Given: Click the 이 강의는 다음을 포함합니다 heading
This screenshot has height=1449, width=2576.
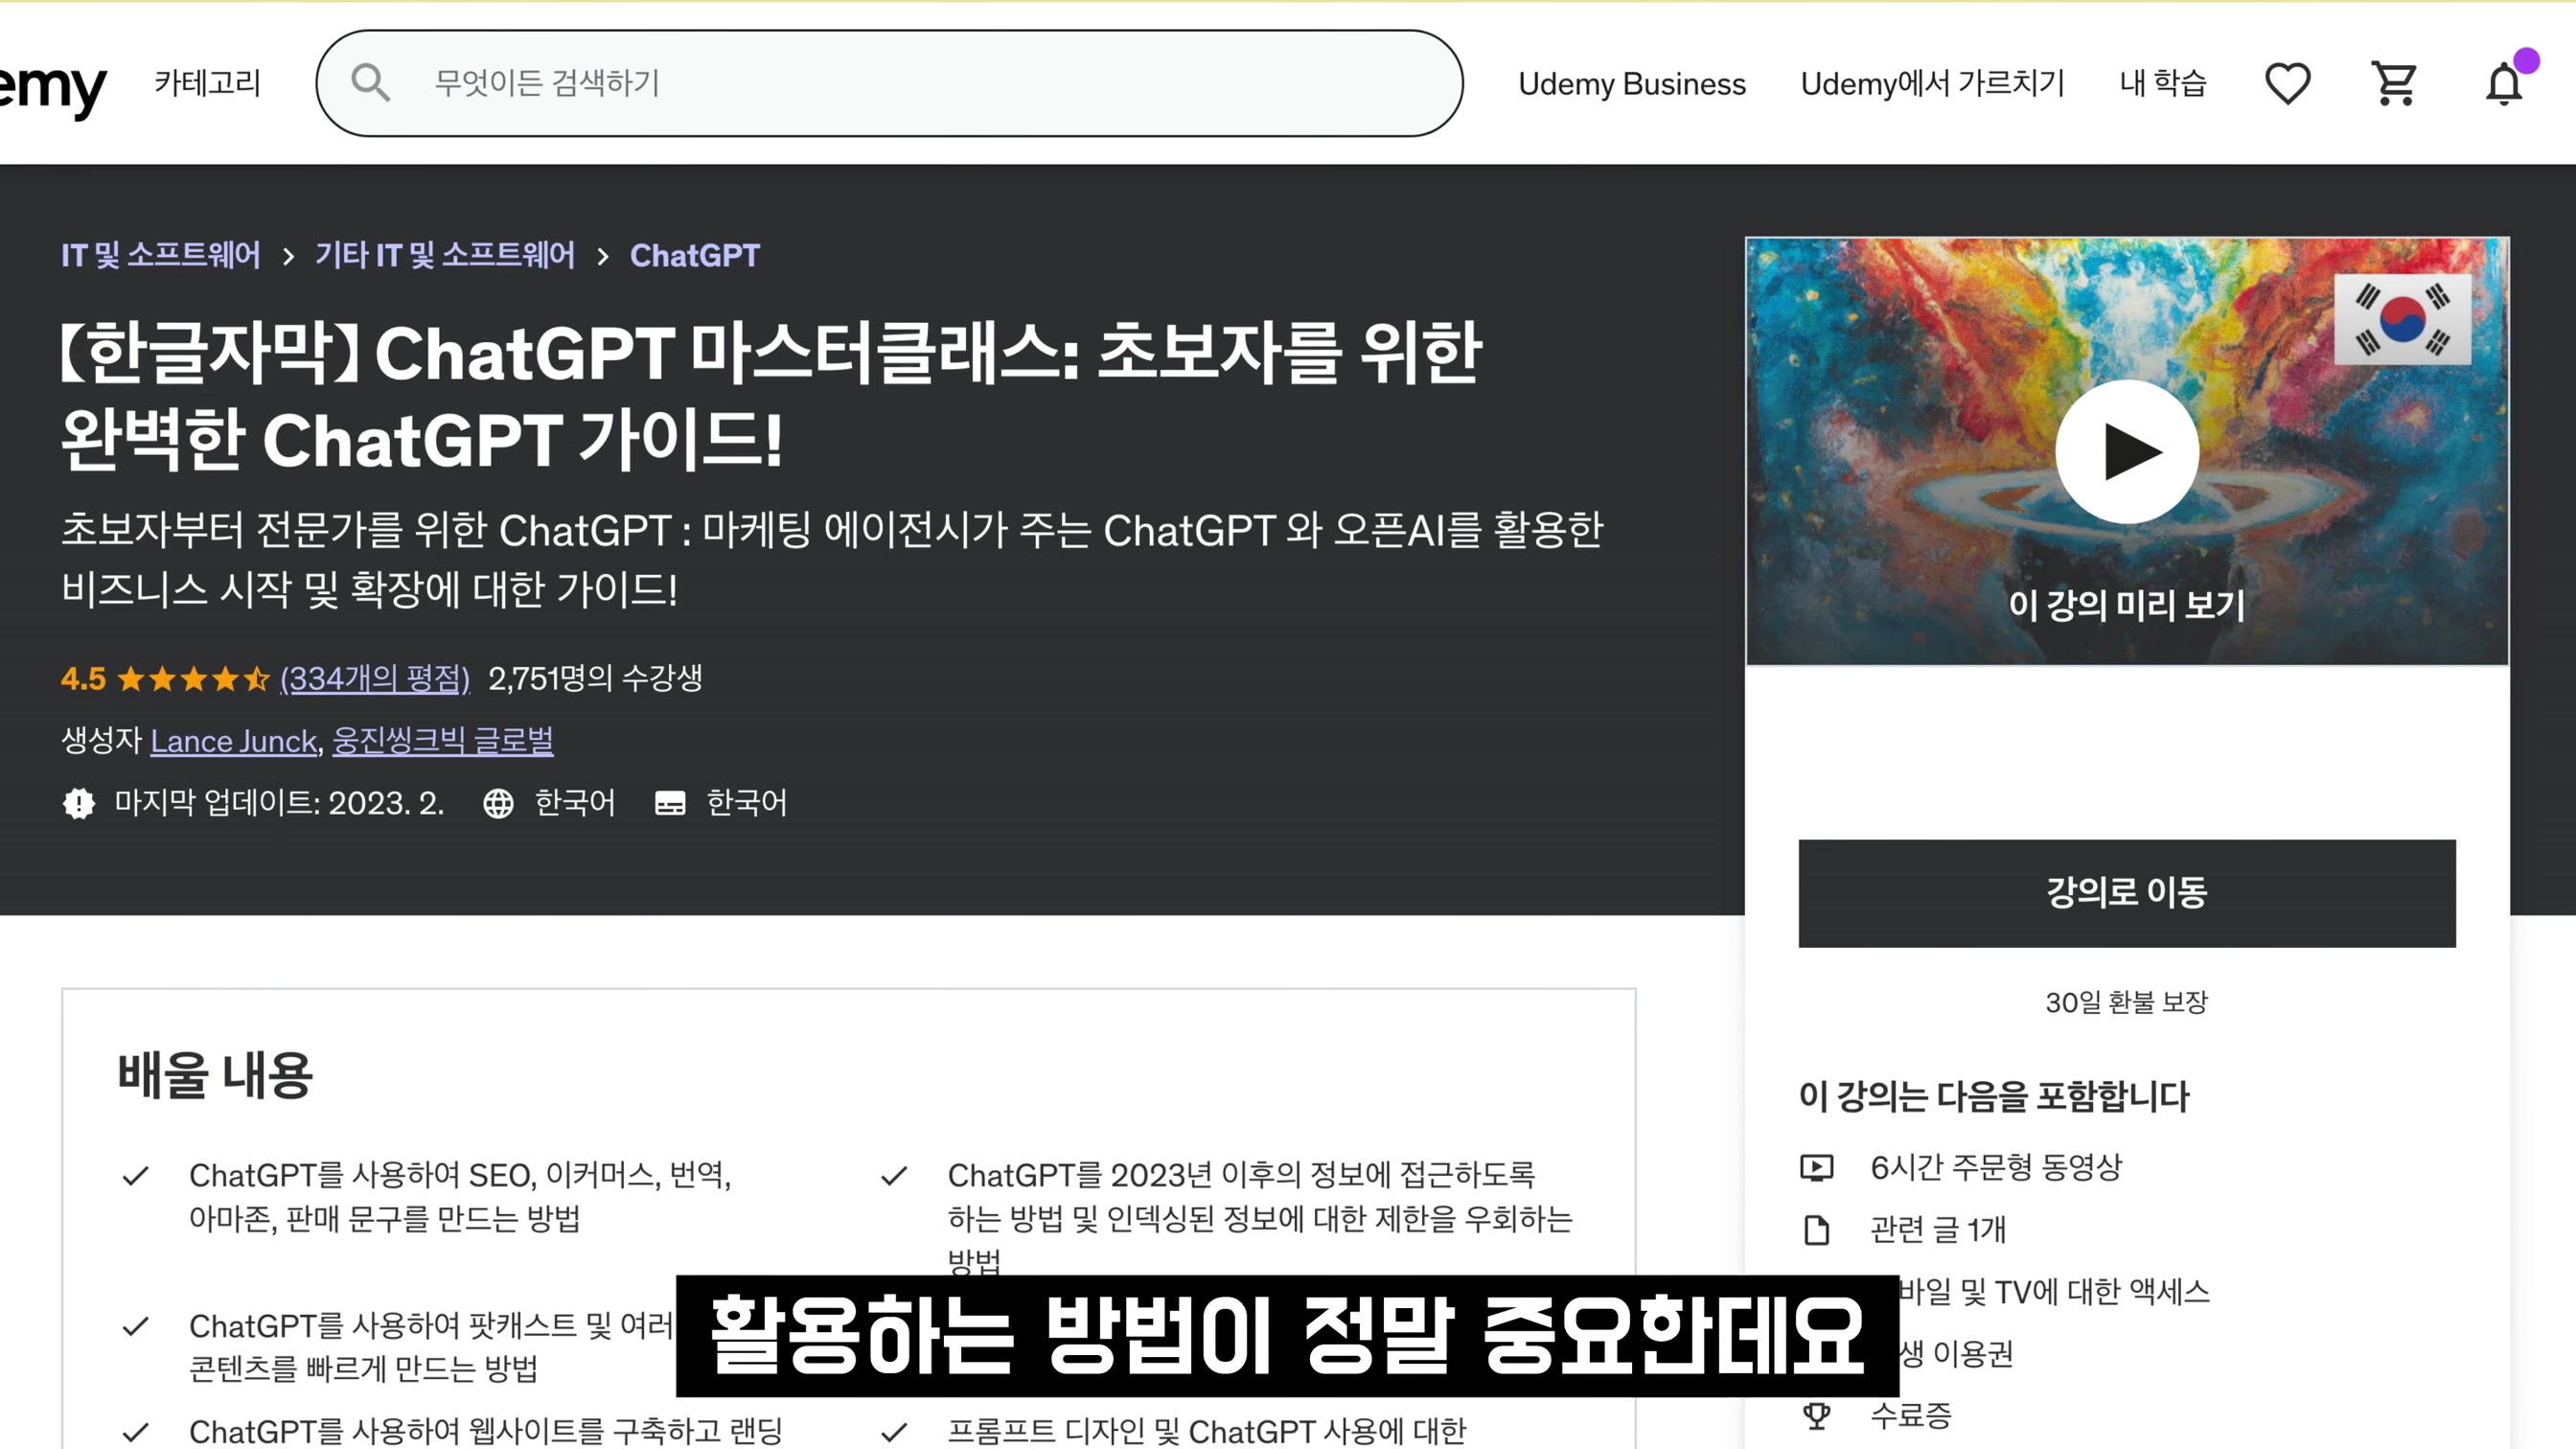Looking at the screenshot, I should [x=1994, y=1096].
